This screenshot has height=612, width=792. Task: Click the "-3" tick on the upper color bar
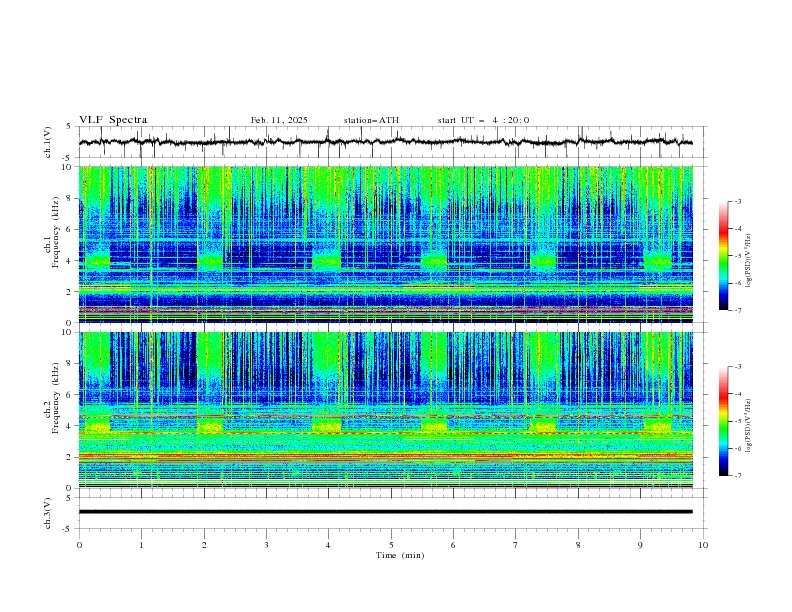tap(737, 201)
